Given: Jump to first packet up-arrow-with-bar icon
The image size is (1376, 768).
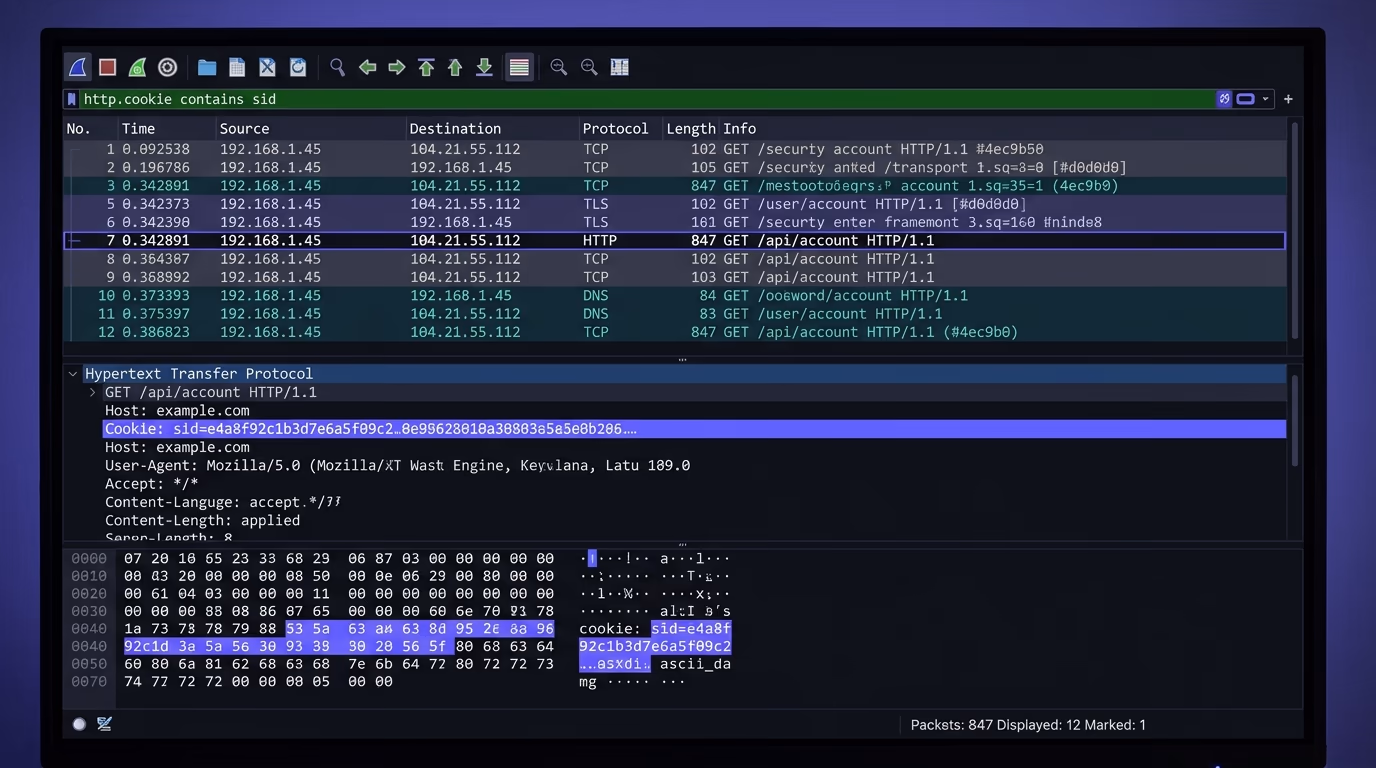Looking at the screenshot, I should pos(426,67).
